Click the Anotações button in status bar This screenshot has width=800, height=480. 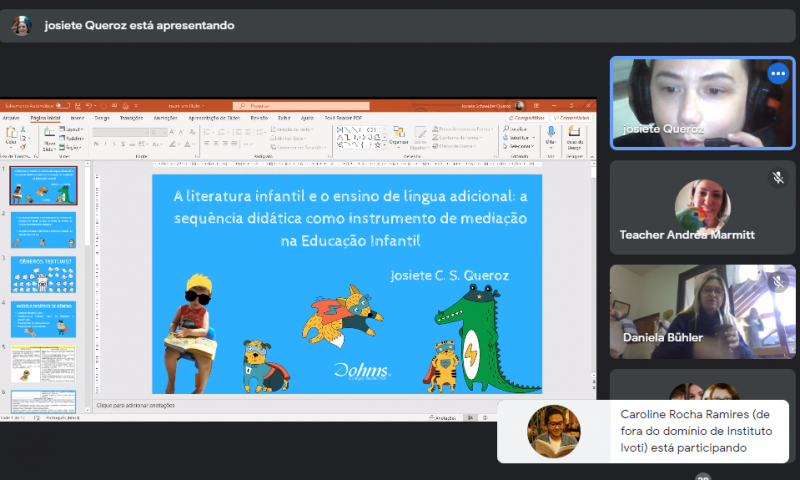tap(443, 418)
